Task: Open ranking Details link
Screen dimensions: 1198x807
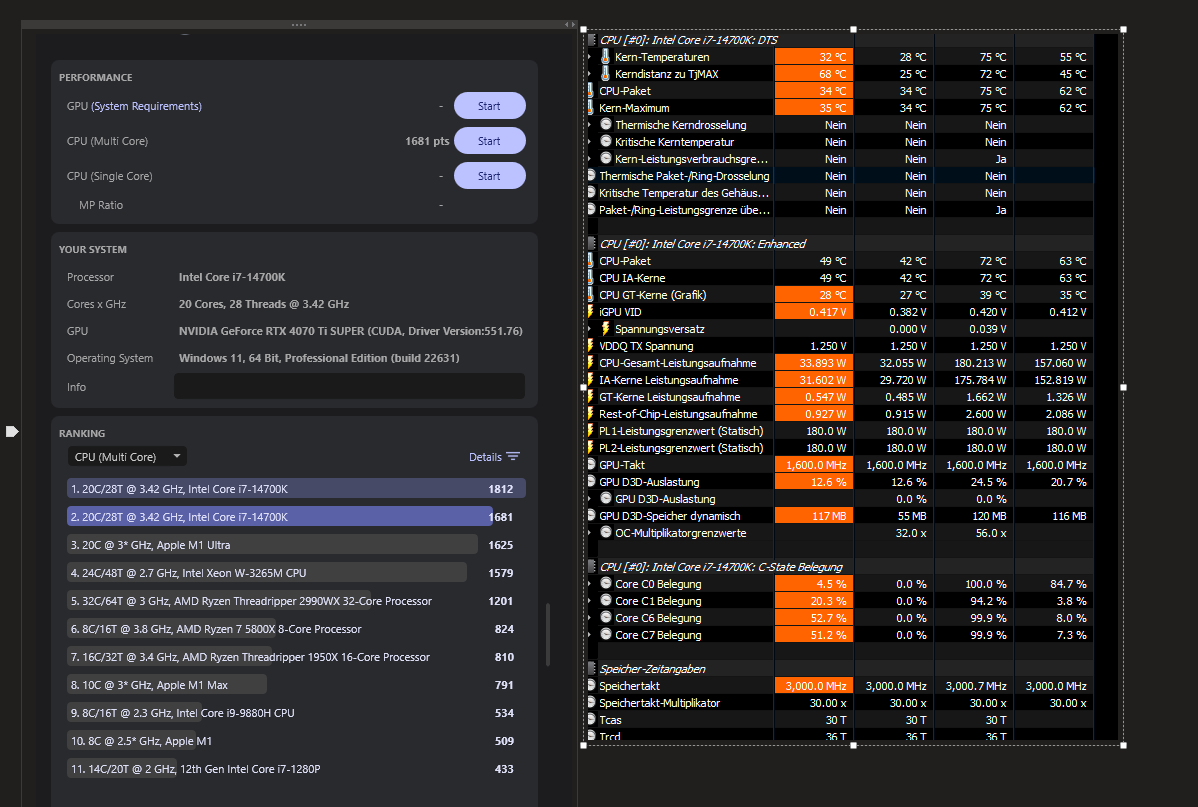Action: pos(485,457)
